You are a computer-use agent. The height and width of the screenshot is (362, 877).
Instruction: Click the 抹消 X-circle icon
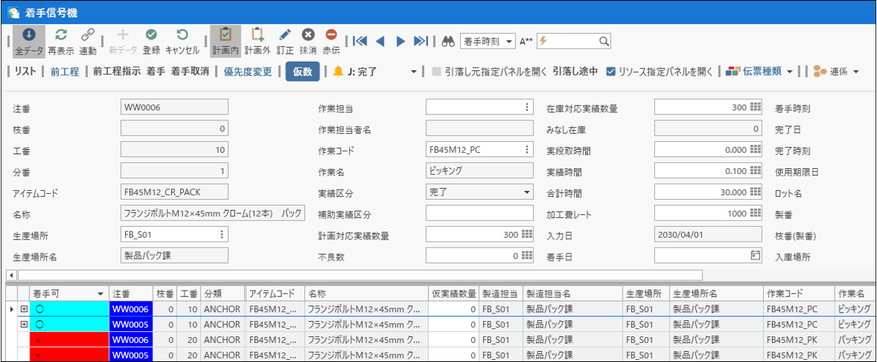coord(308,35)
